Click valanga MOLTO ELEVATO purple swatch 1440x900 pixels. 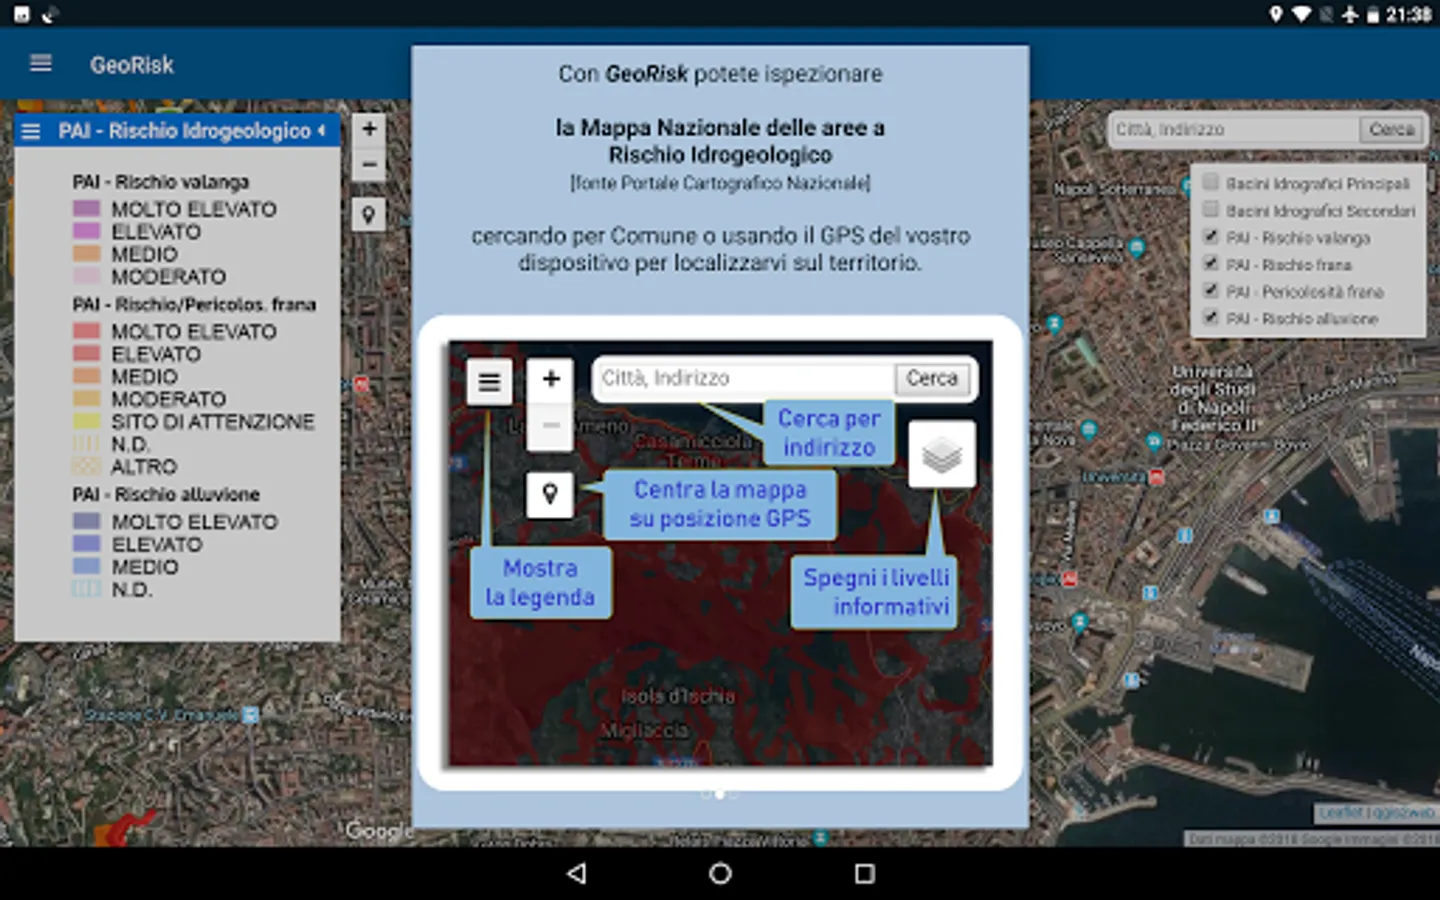(x=87, y=209)
